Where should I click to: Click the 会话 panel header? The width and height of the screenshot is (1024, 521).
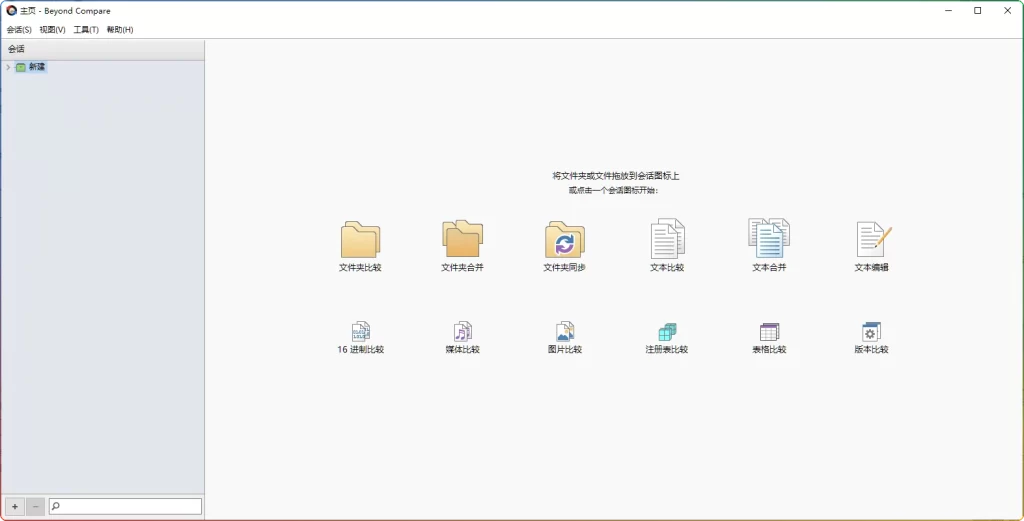(103, 49)
